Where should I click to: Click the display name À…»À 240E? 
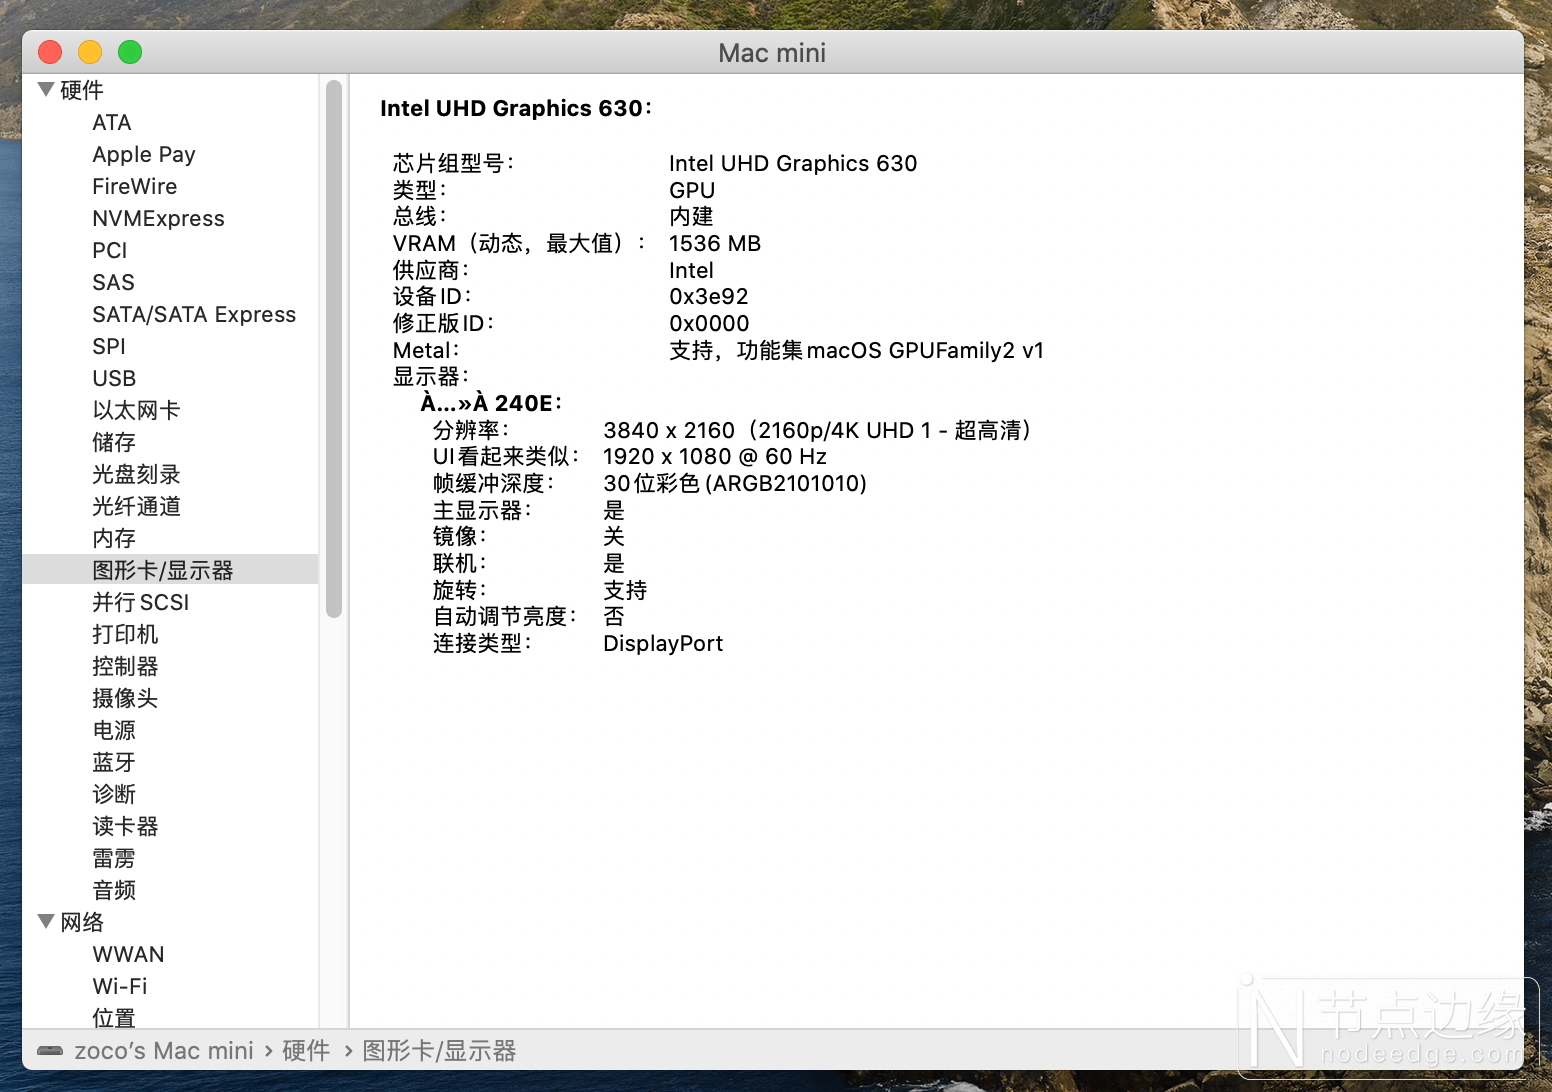pyautogui.click(x=490, y=403)
